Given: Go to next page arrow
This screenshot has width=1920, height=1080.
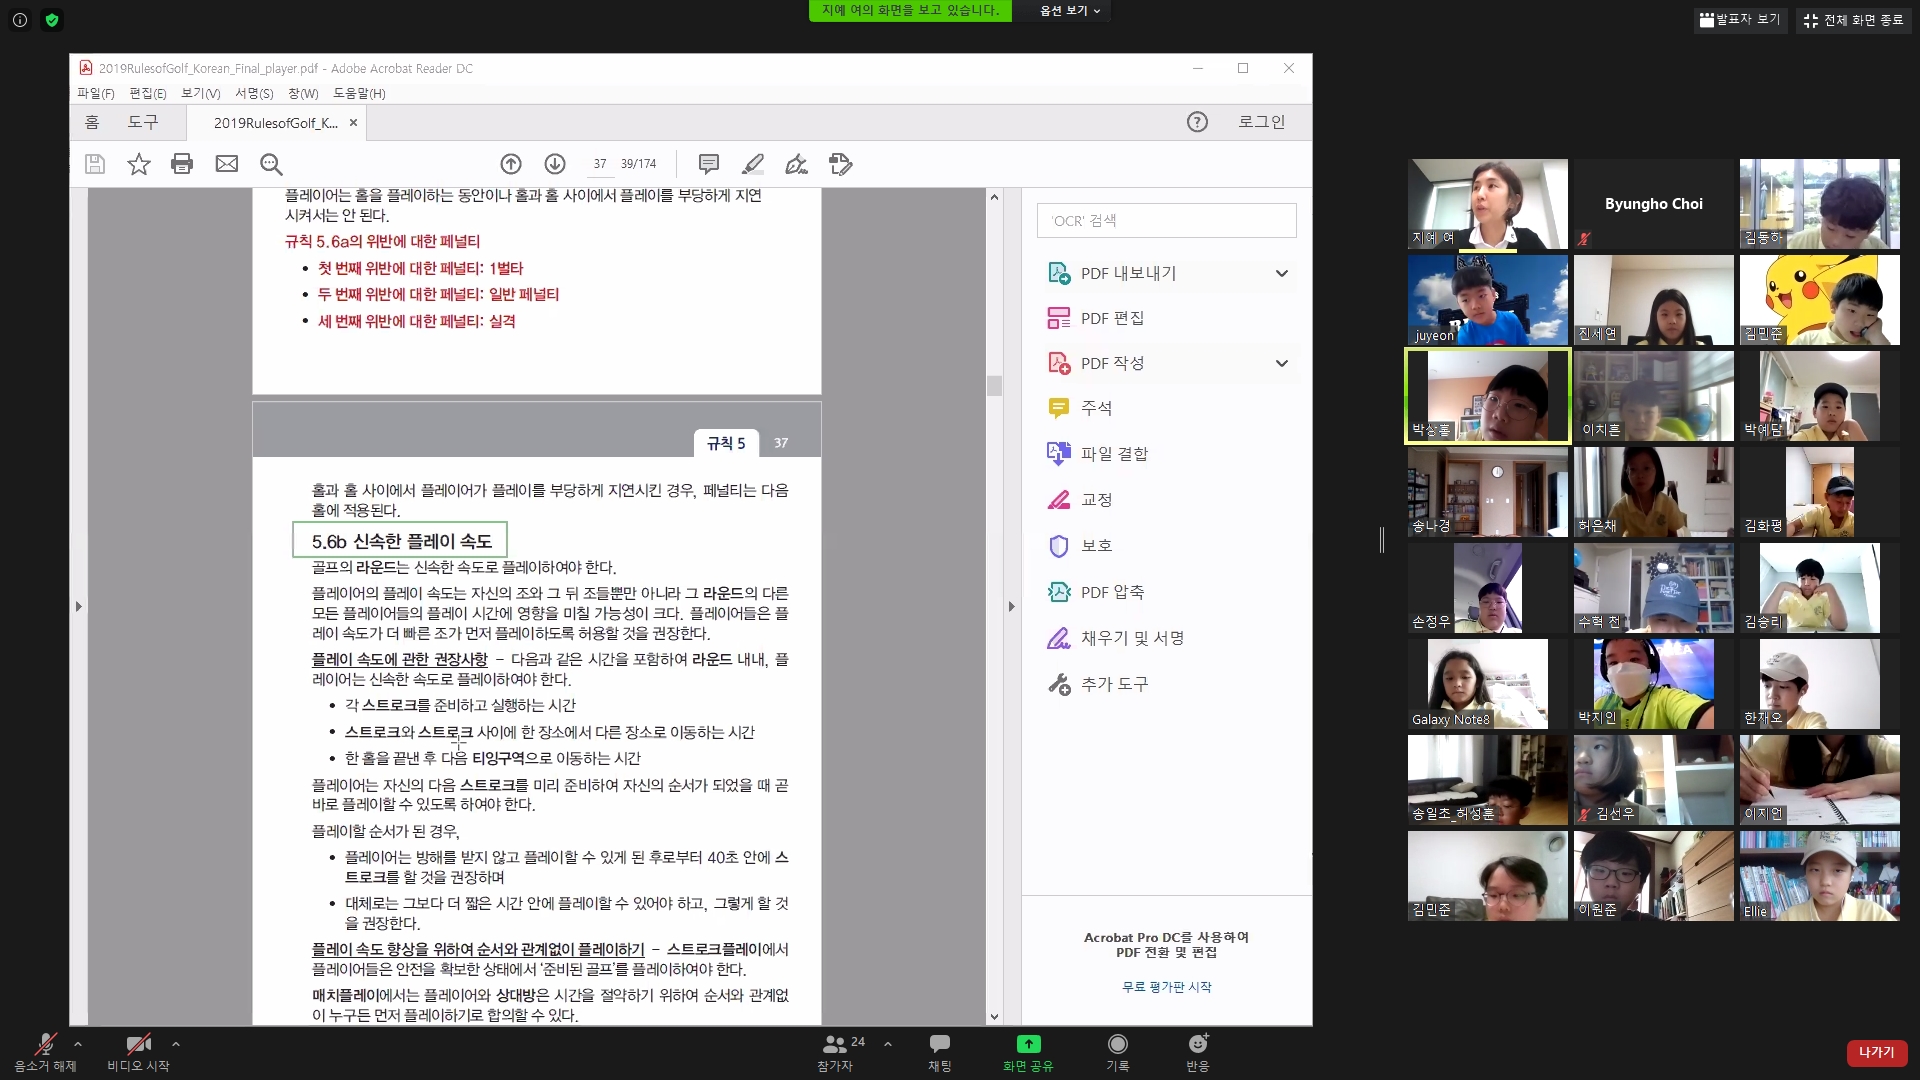Looking at the screenshot, I should [555, 164].
